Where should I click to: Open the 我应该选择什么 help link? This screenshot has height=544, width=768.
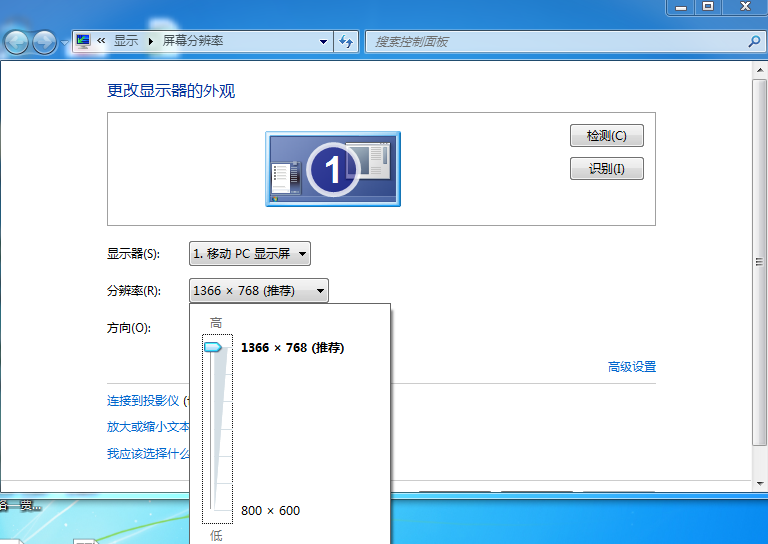[x=148, y=453]
